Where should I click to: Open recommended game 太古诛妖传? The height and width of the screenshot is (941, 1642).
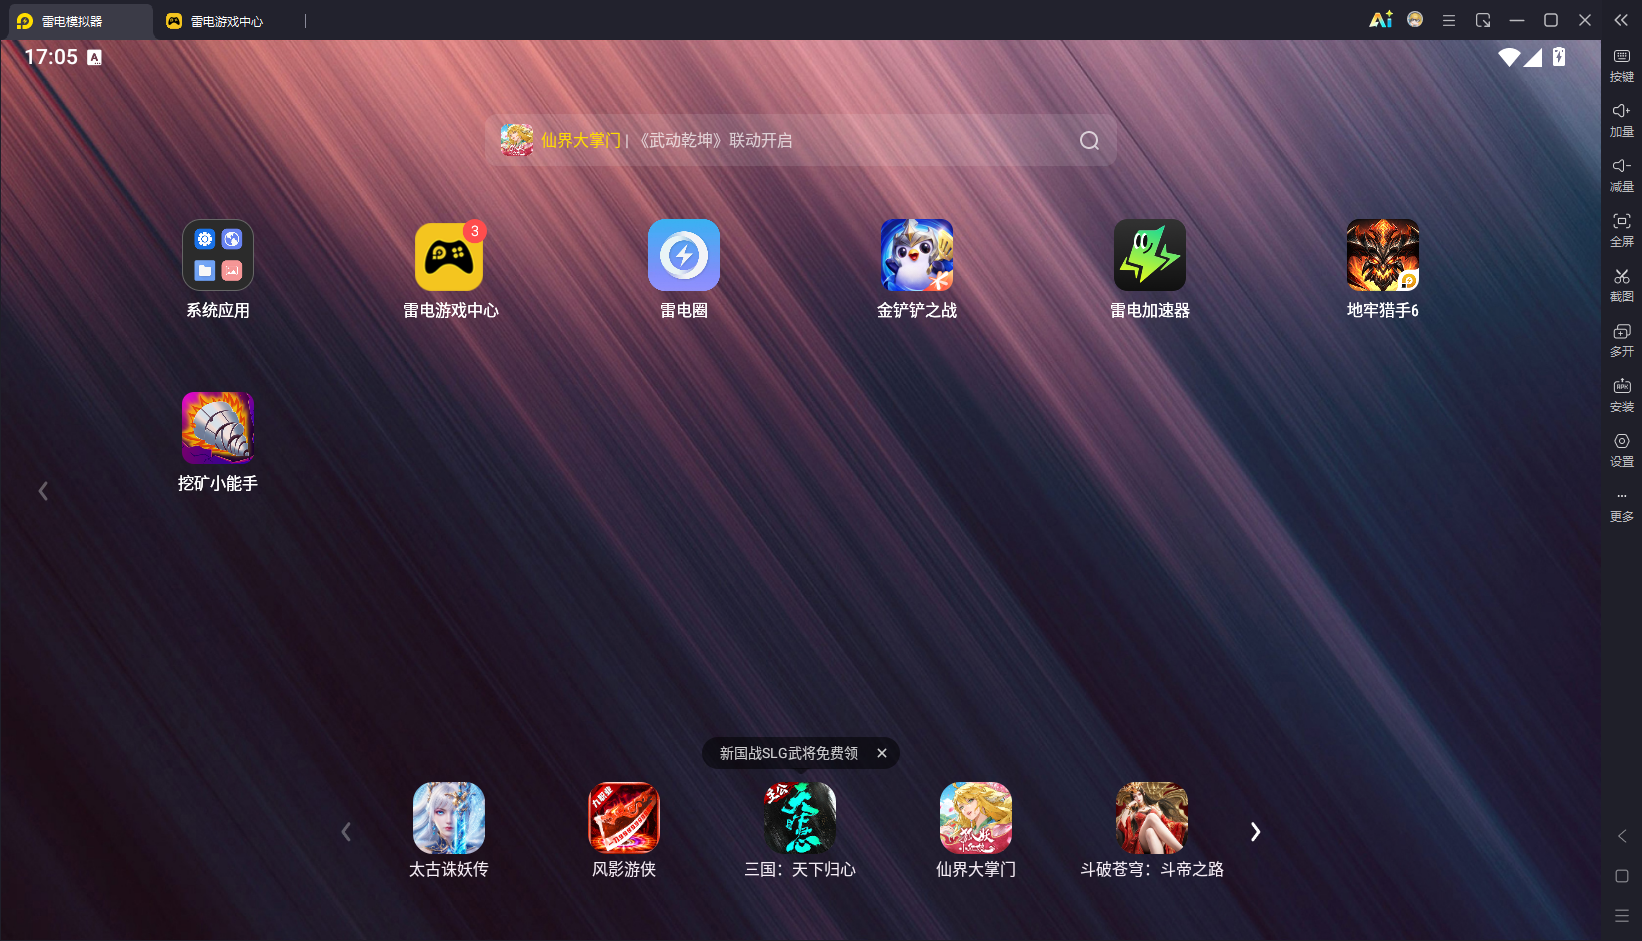[x=449, y=818]
